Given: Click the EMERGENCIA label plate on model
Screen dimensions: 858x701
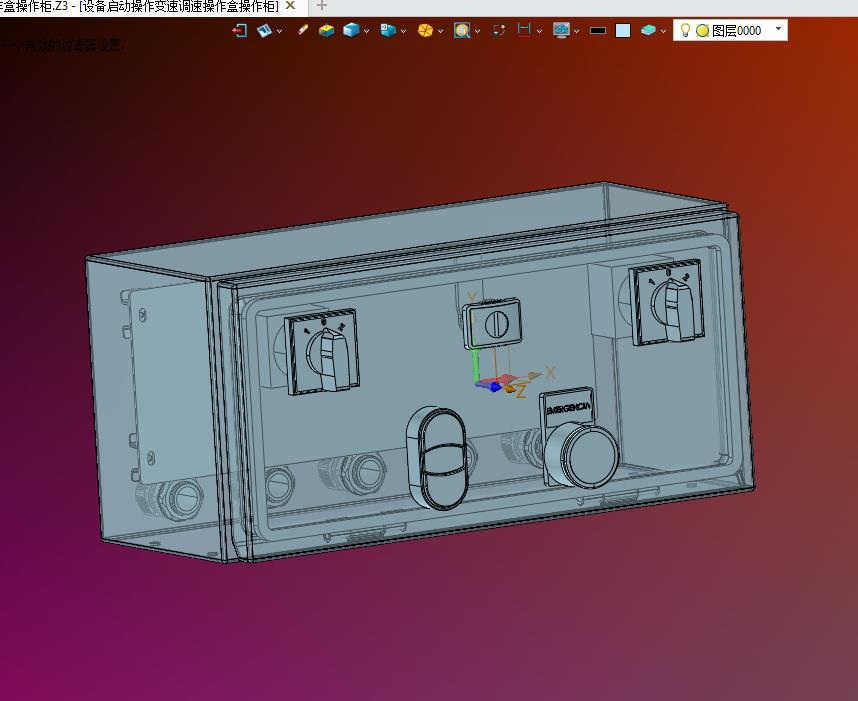Looking at the screenshot, I should click(567, 408).
